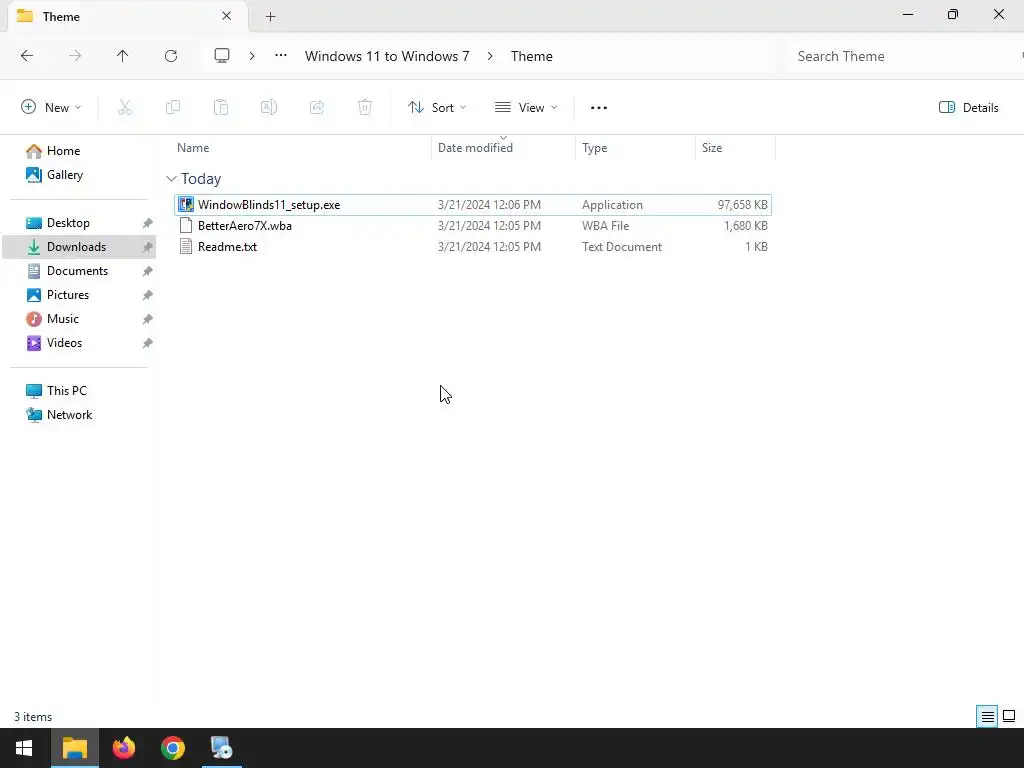
Task: Open a new tab with plus button
Action: 270,17
